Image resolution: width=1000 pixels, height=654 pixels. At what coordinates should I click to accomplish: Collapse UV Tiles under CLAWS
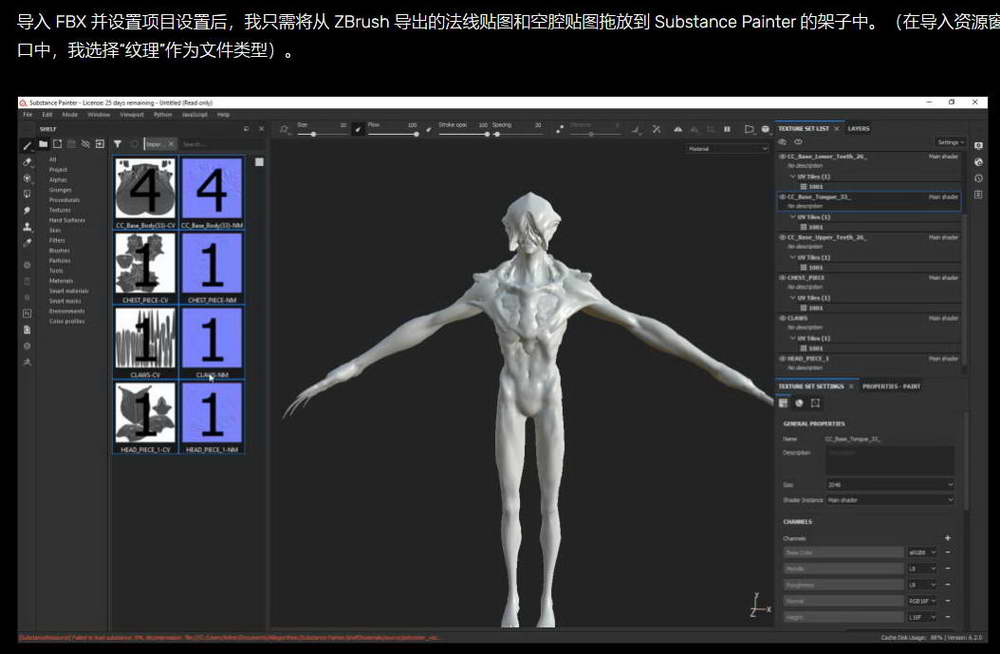793,338
